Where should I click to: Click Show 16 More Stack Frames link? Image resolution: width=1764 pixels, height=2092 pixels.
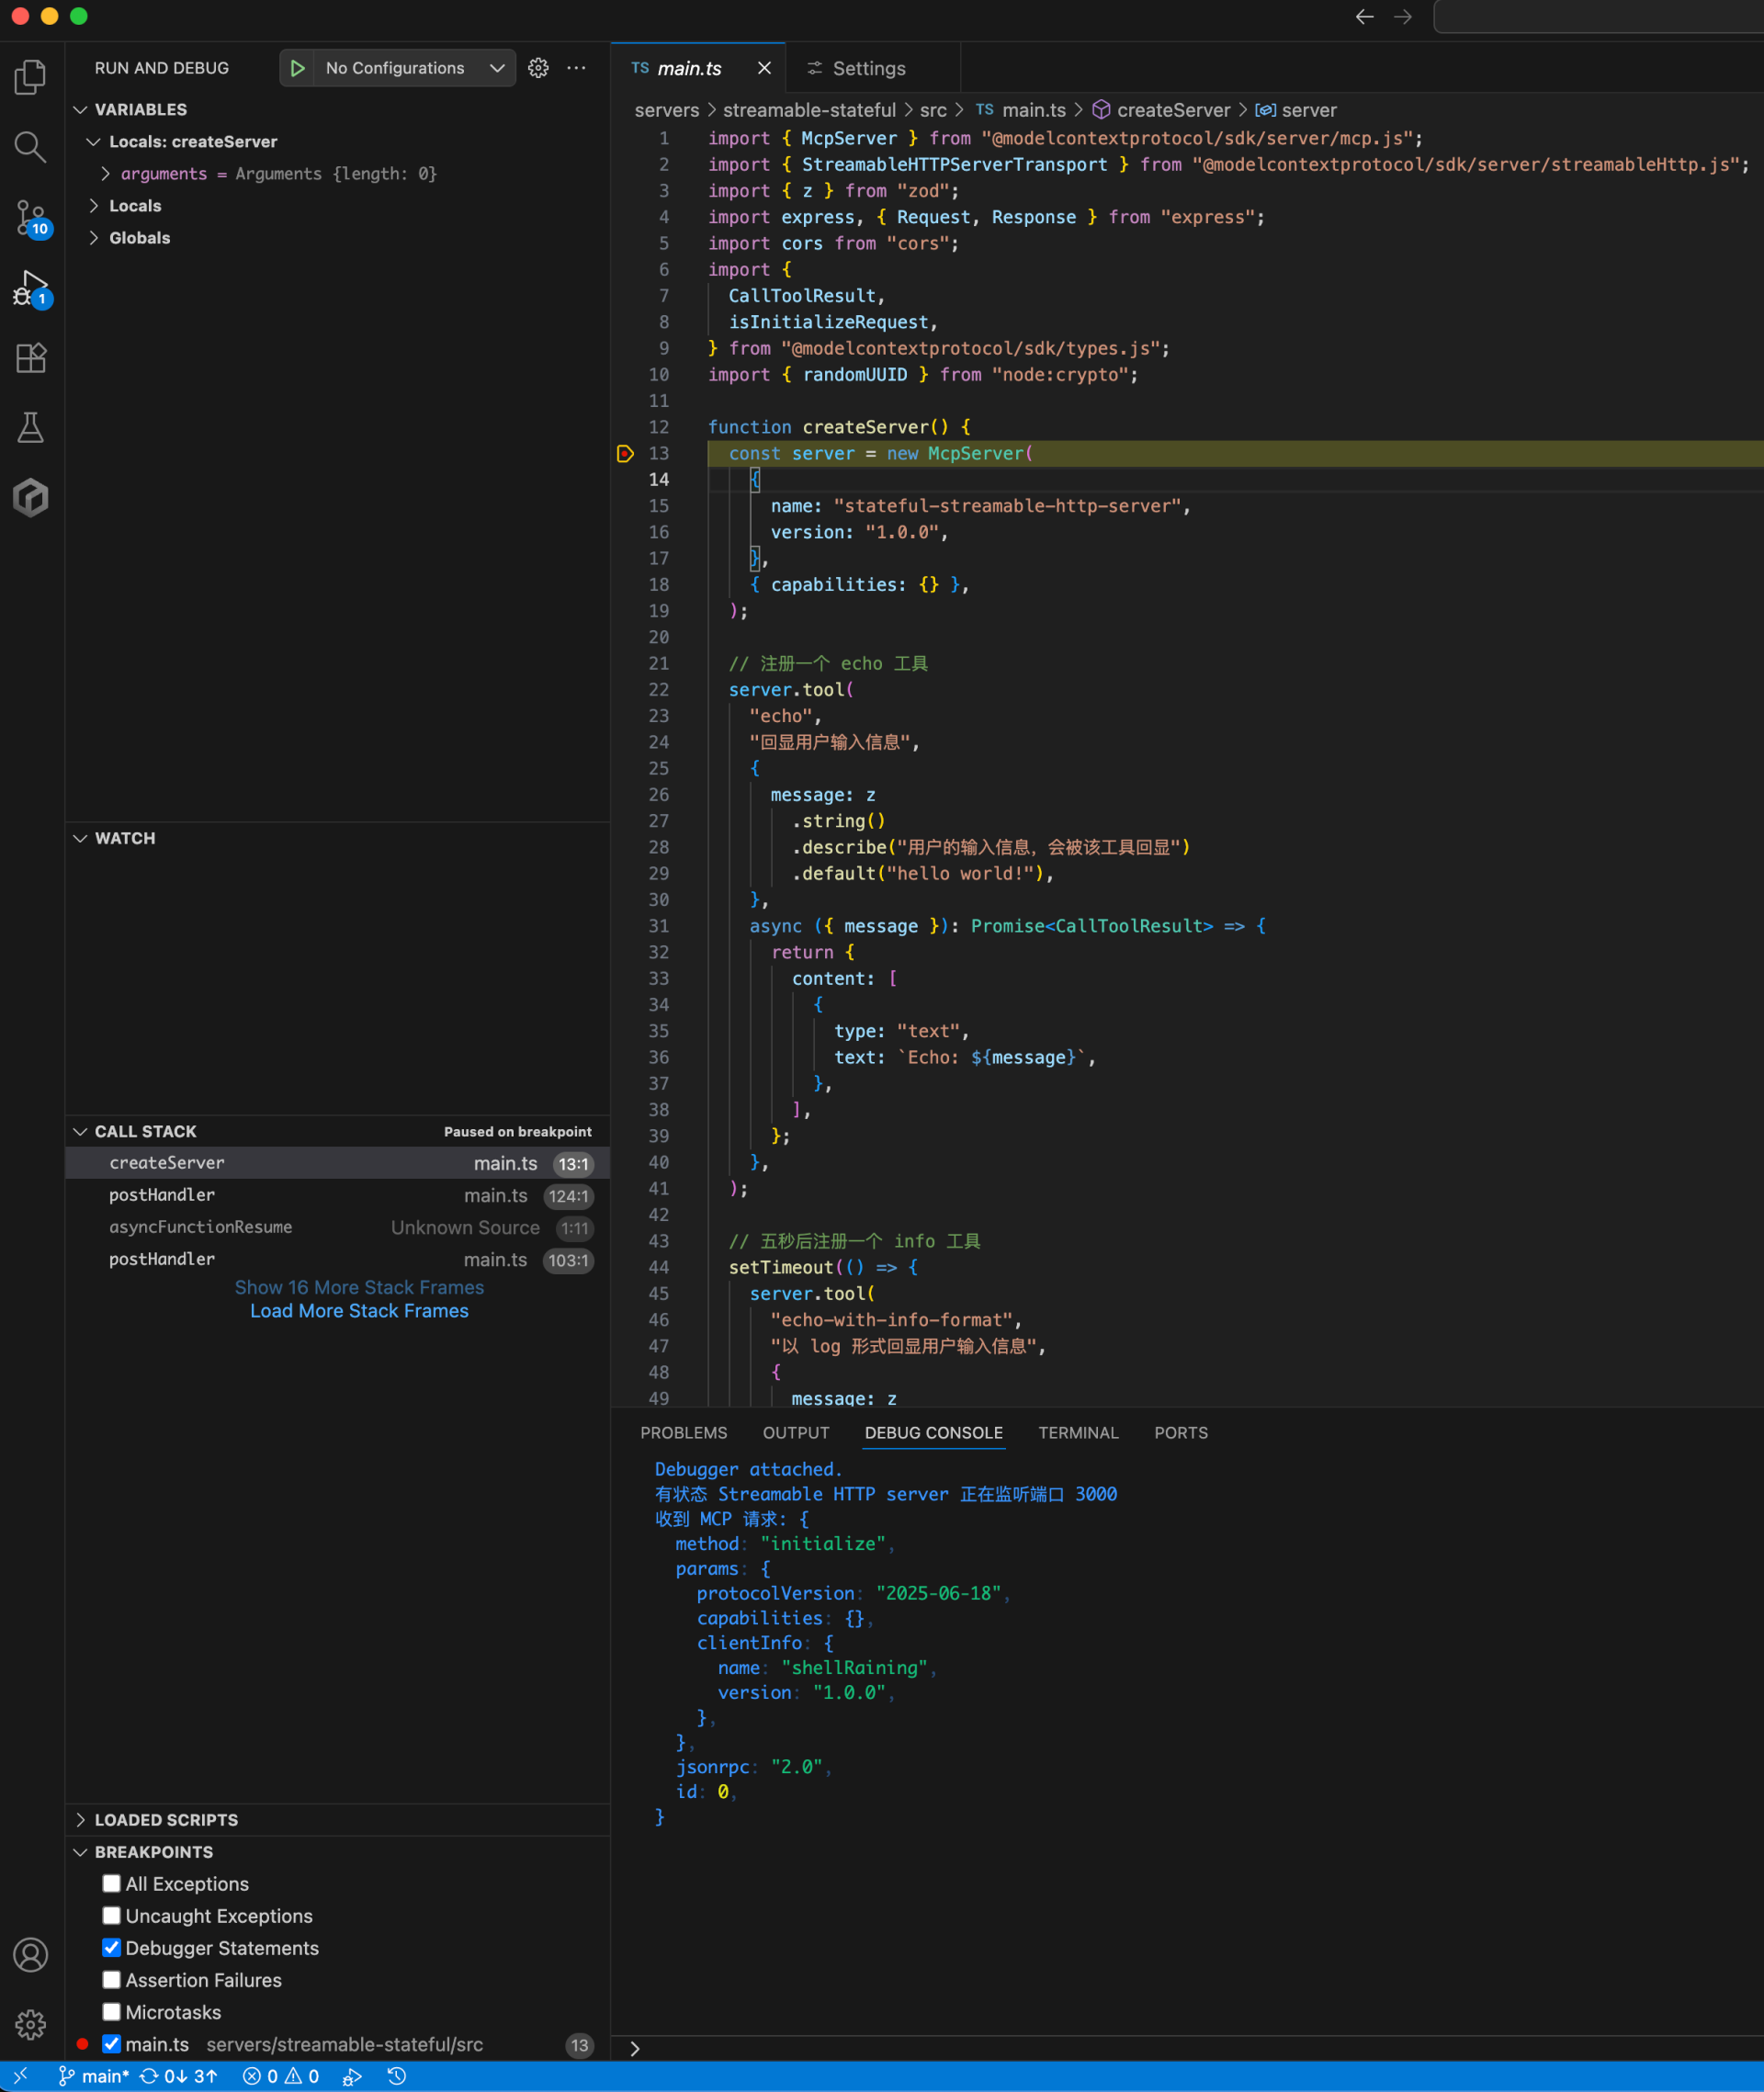tap(359, 1288)
